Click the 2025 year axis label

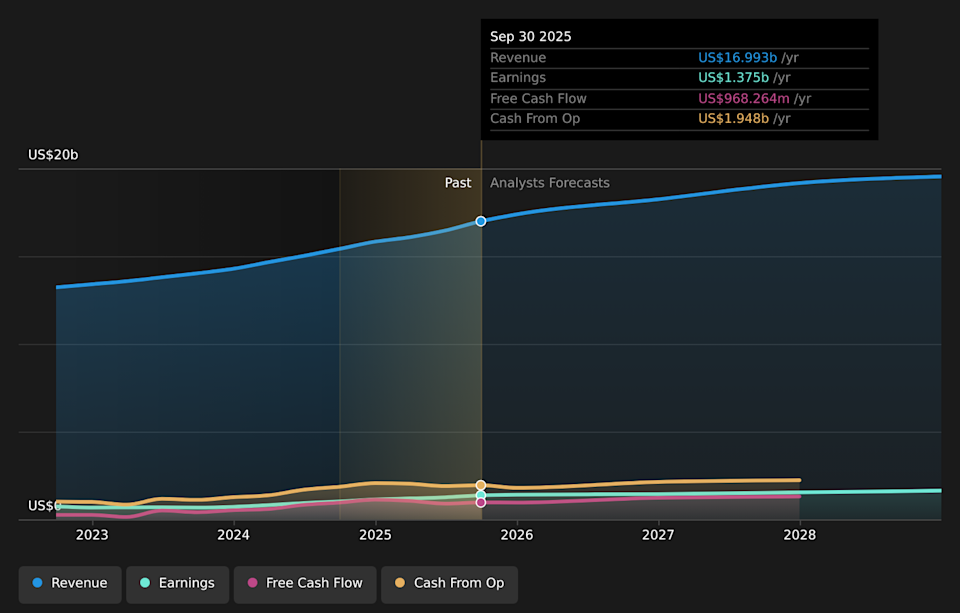375,535
